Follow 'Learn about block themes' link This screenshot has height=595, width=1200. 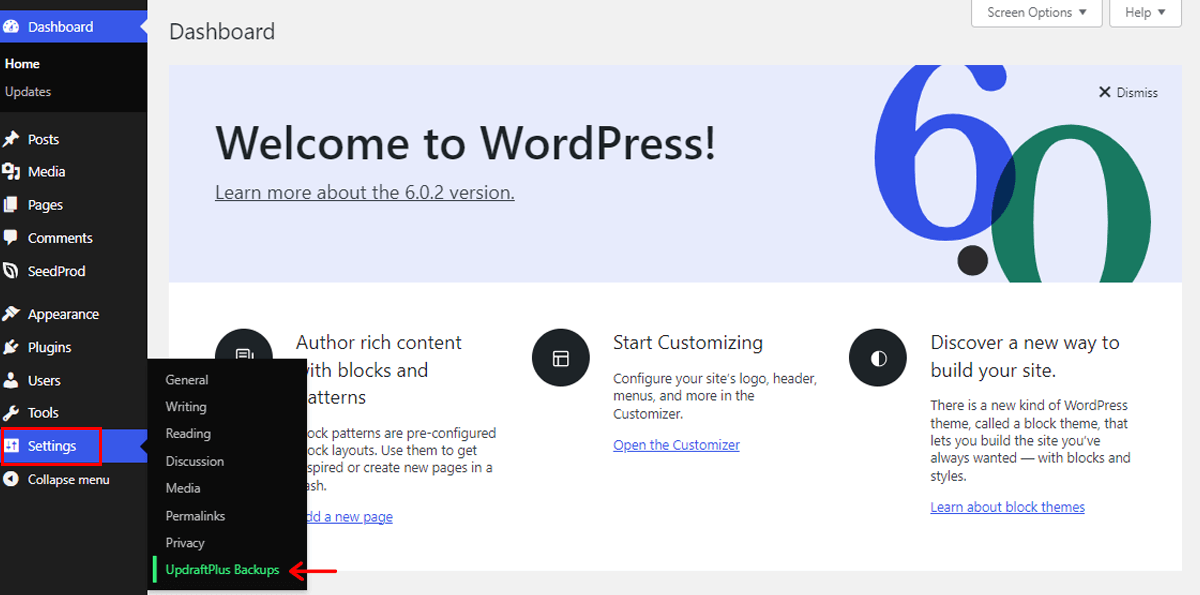(1007, 507)
